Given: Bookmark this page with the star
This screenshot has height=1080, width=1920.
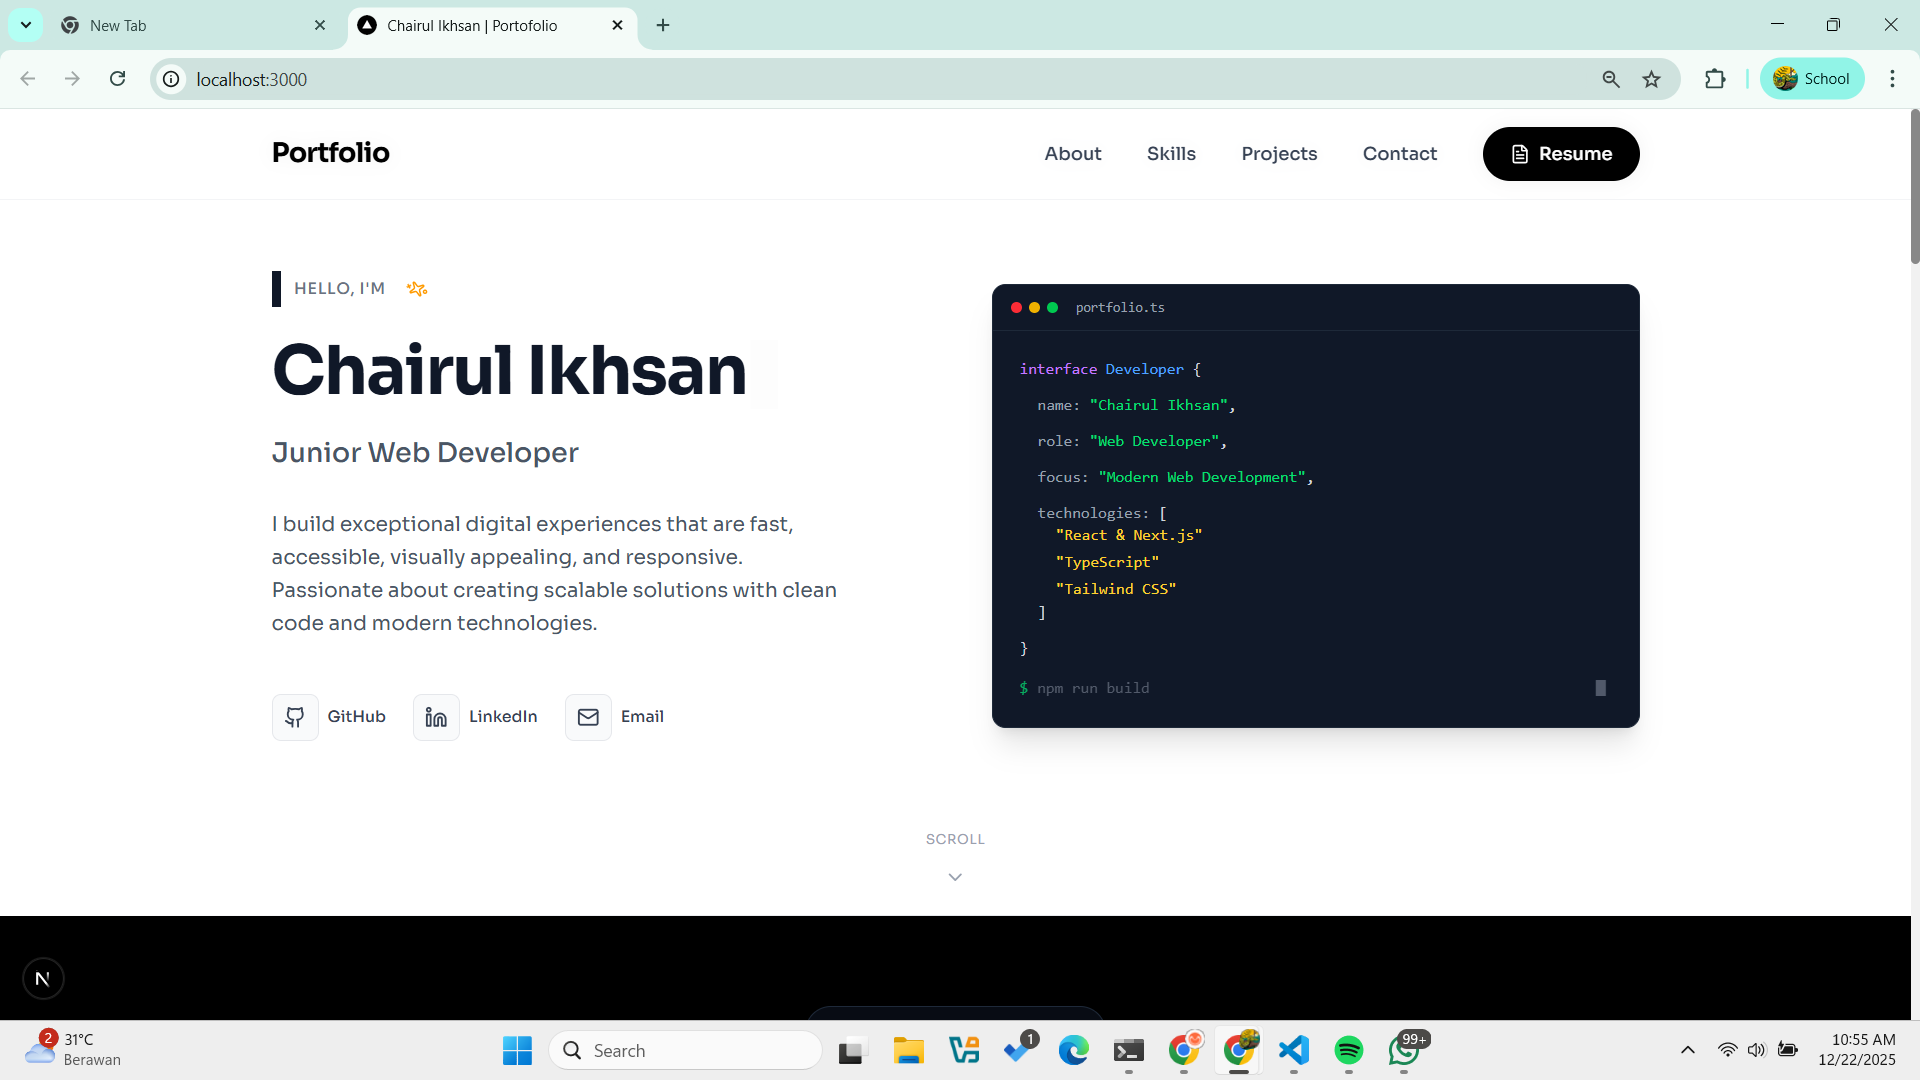Looking at the screenshot, I should coord(1652,79).
